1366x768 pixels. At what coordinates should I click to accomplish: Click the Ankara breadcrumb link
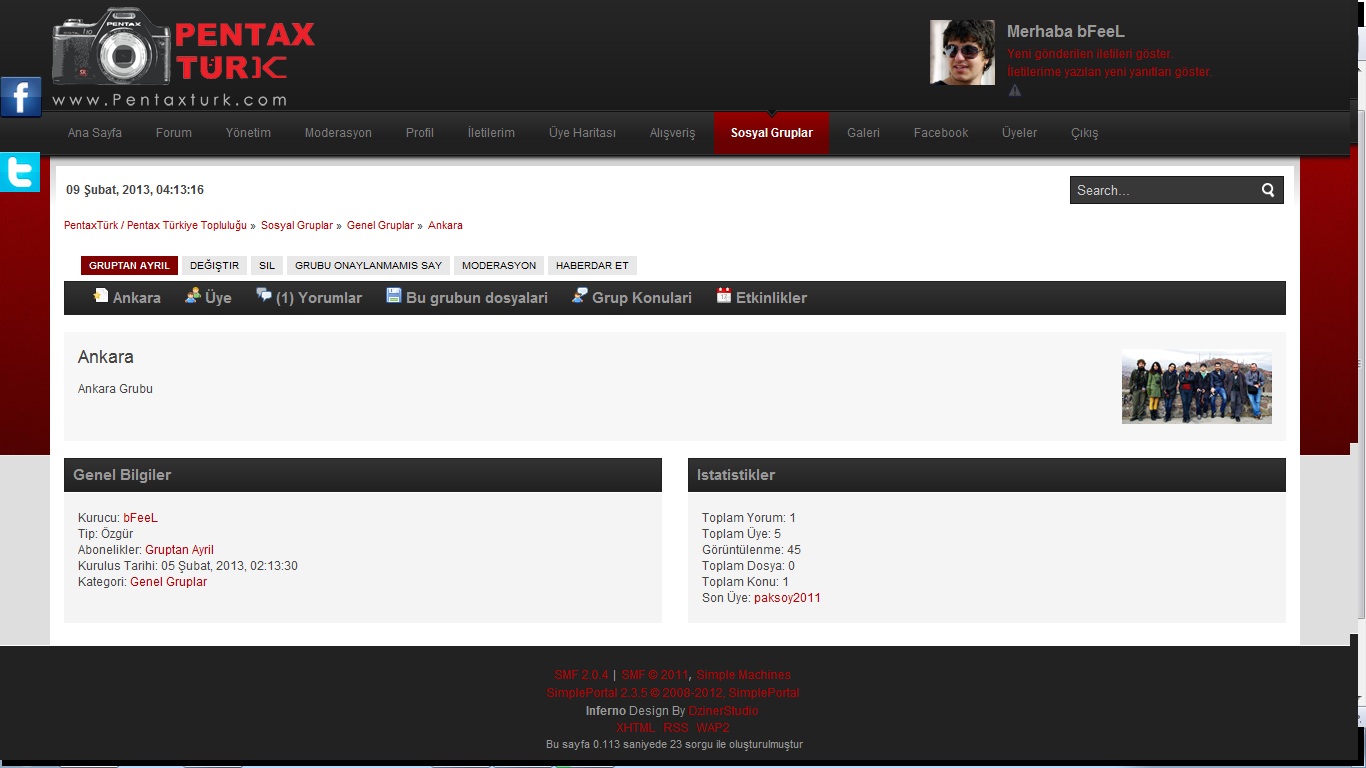point(445,226)
